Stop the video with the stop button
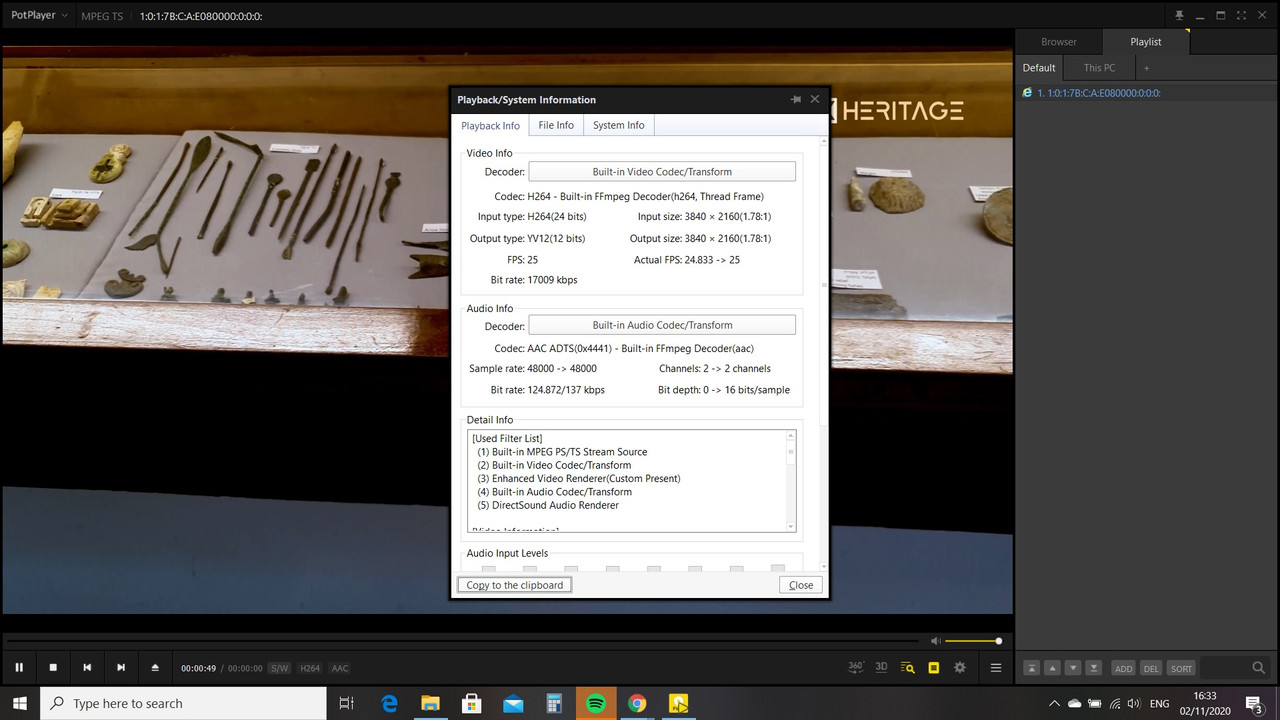 (x=53, y=668)
